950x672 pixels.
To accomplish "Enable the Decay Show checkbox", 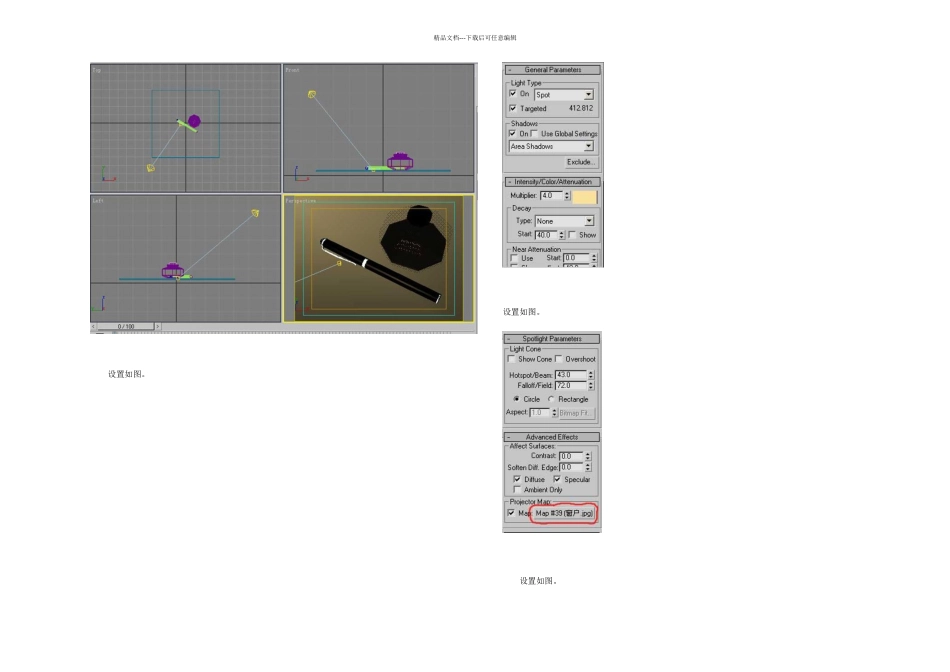I will click(x=572, y=235).
